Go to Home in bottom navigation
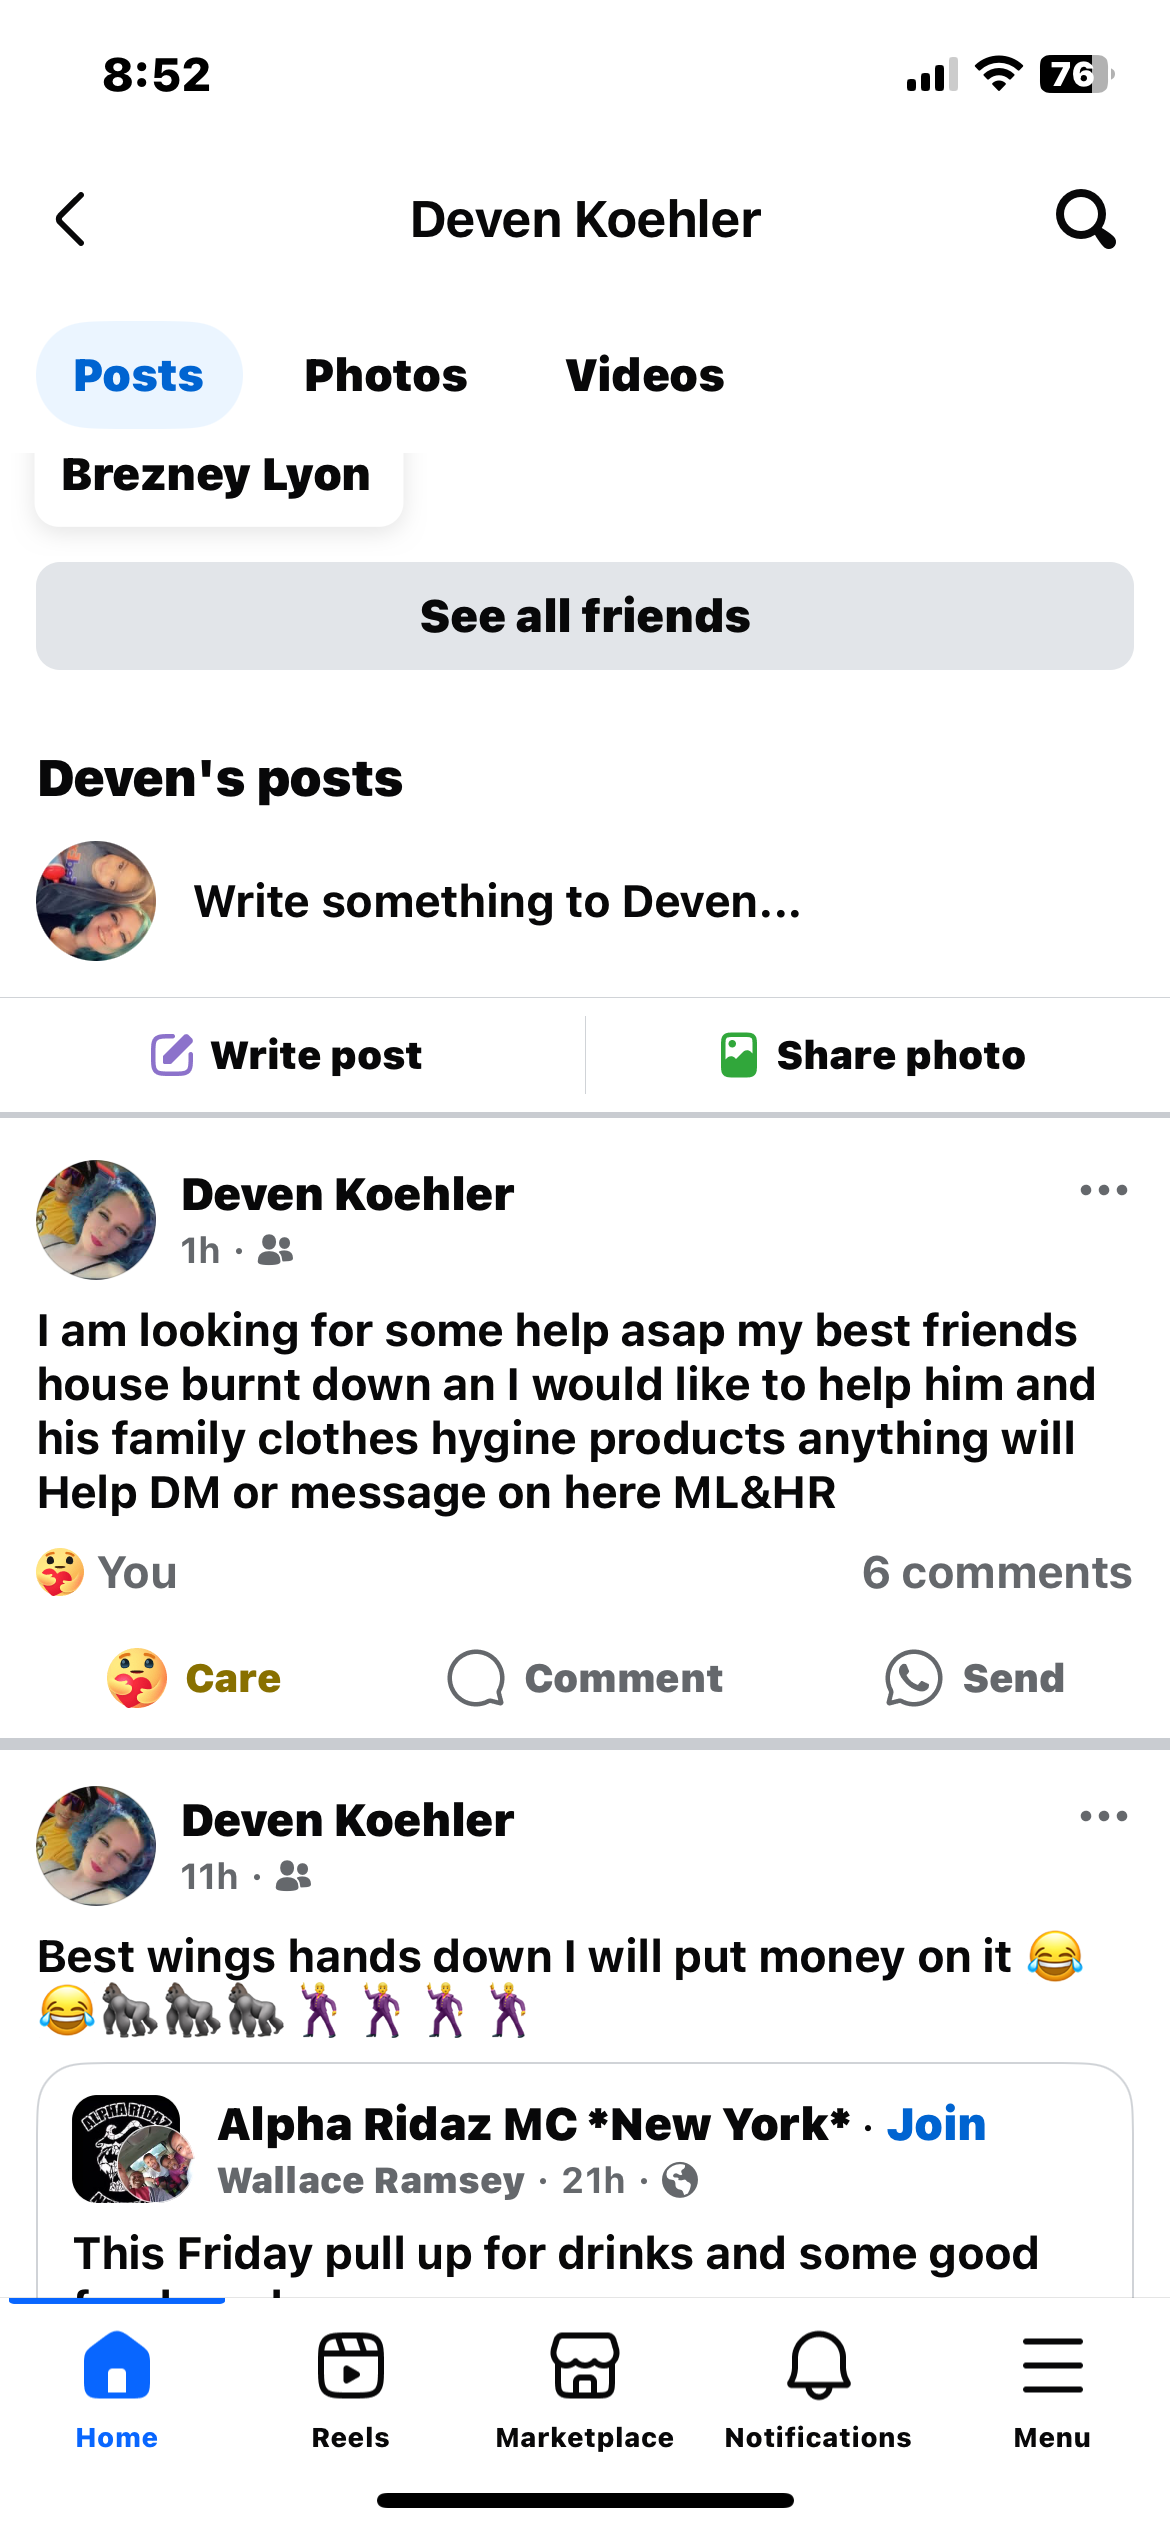 117,2390
